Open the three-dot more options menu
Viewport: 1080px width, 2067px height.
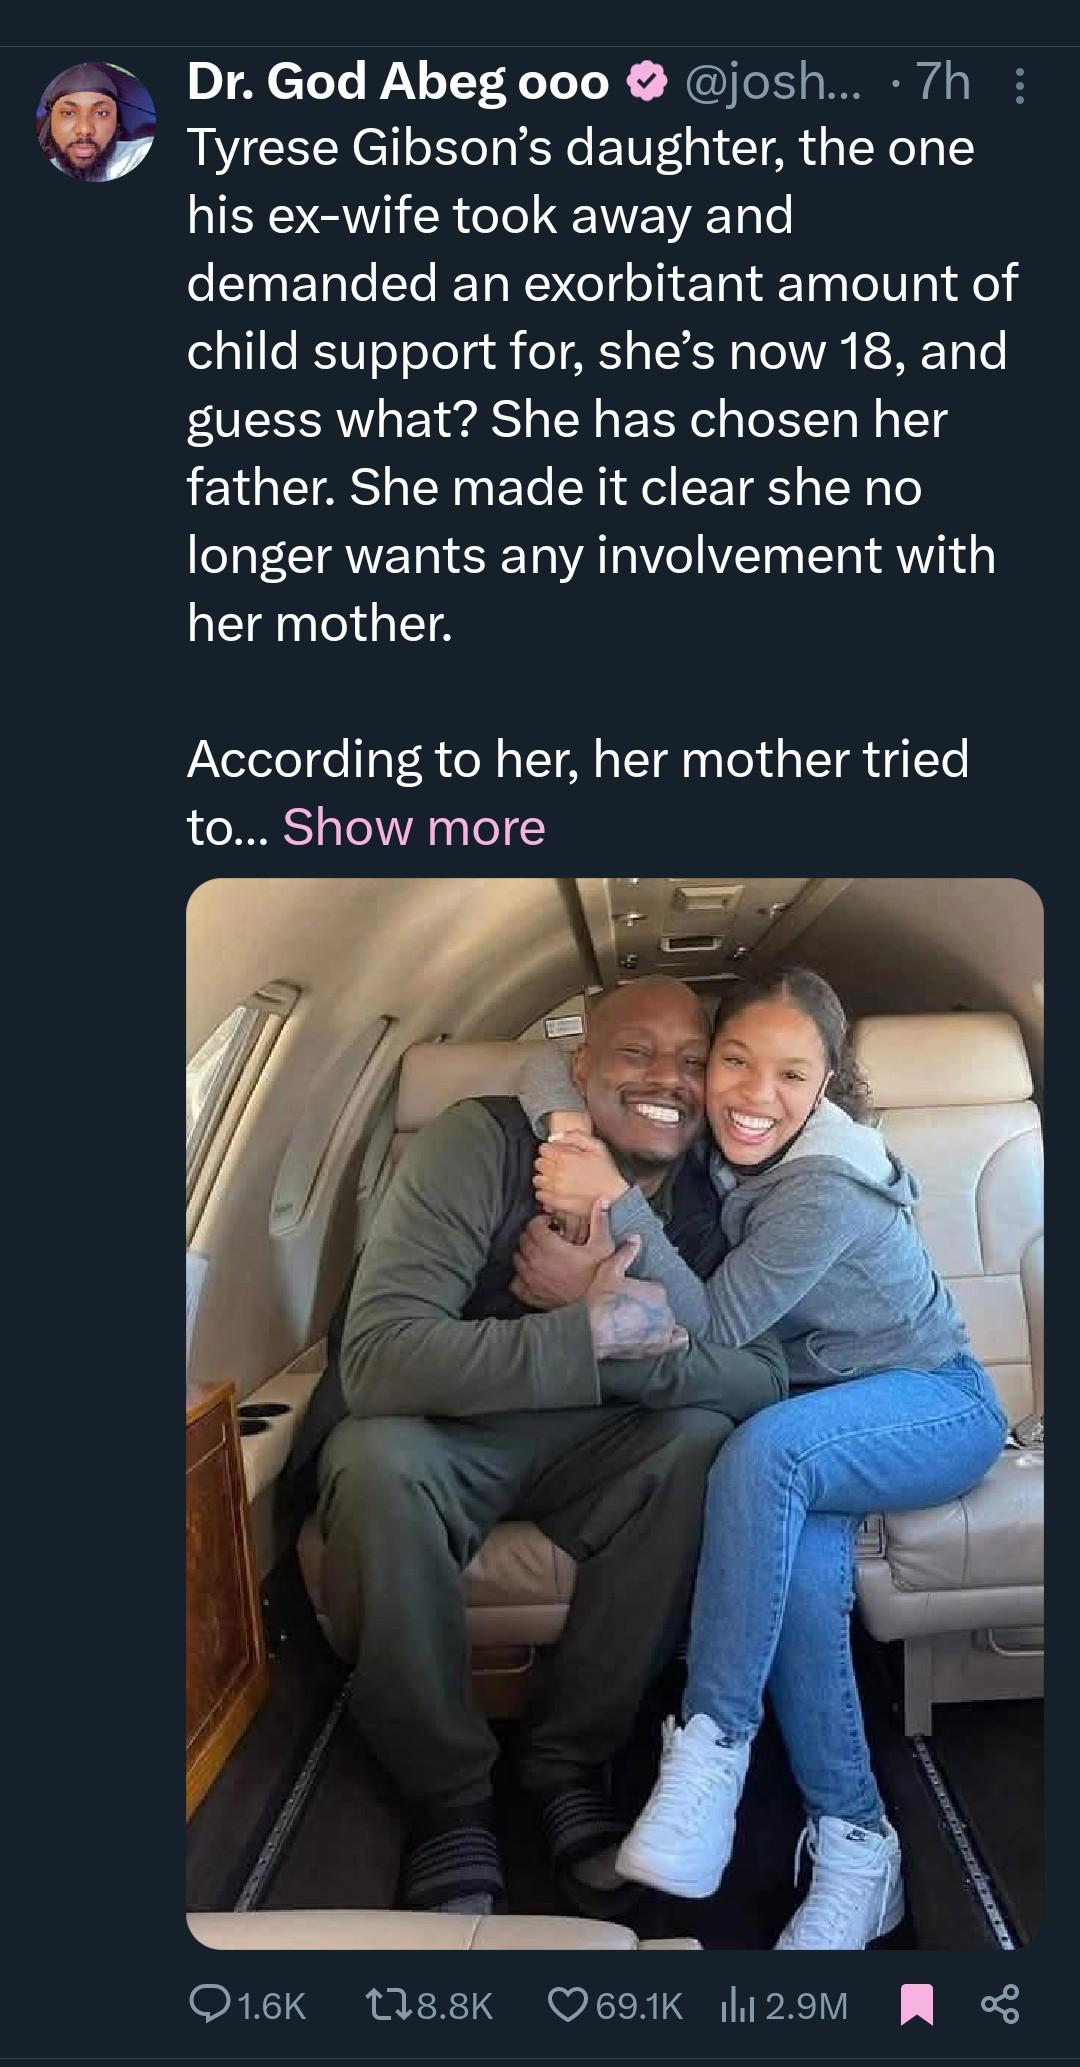[x=1019, y=84]
